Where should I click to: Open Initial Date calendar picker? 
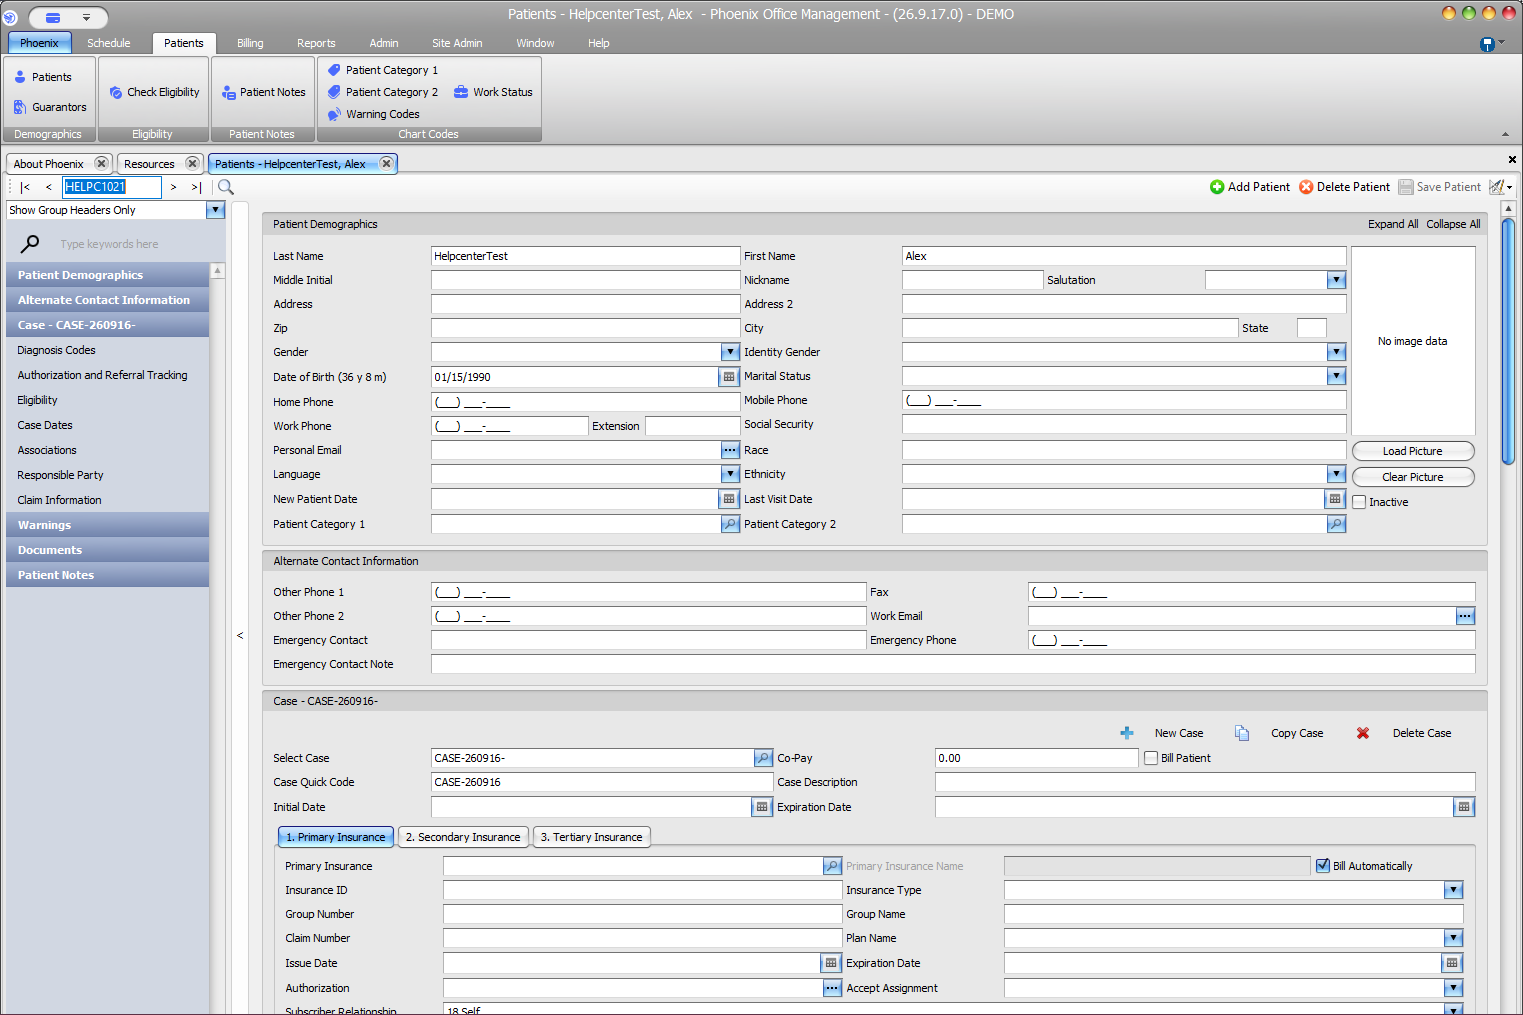coord(762,807)
